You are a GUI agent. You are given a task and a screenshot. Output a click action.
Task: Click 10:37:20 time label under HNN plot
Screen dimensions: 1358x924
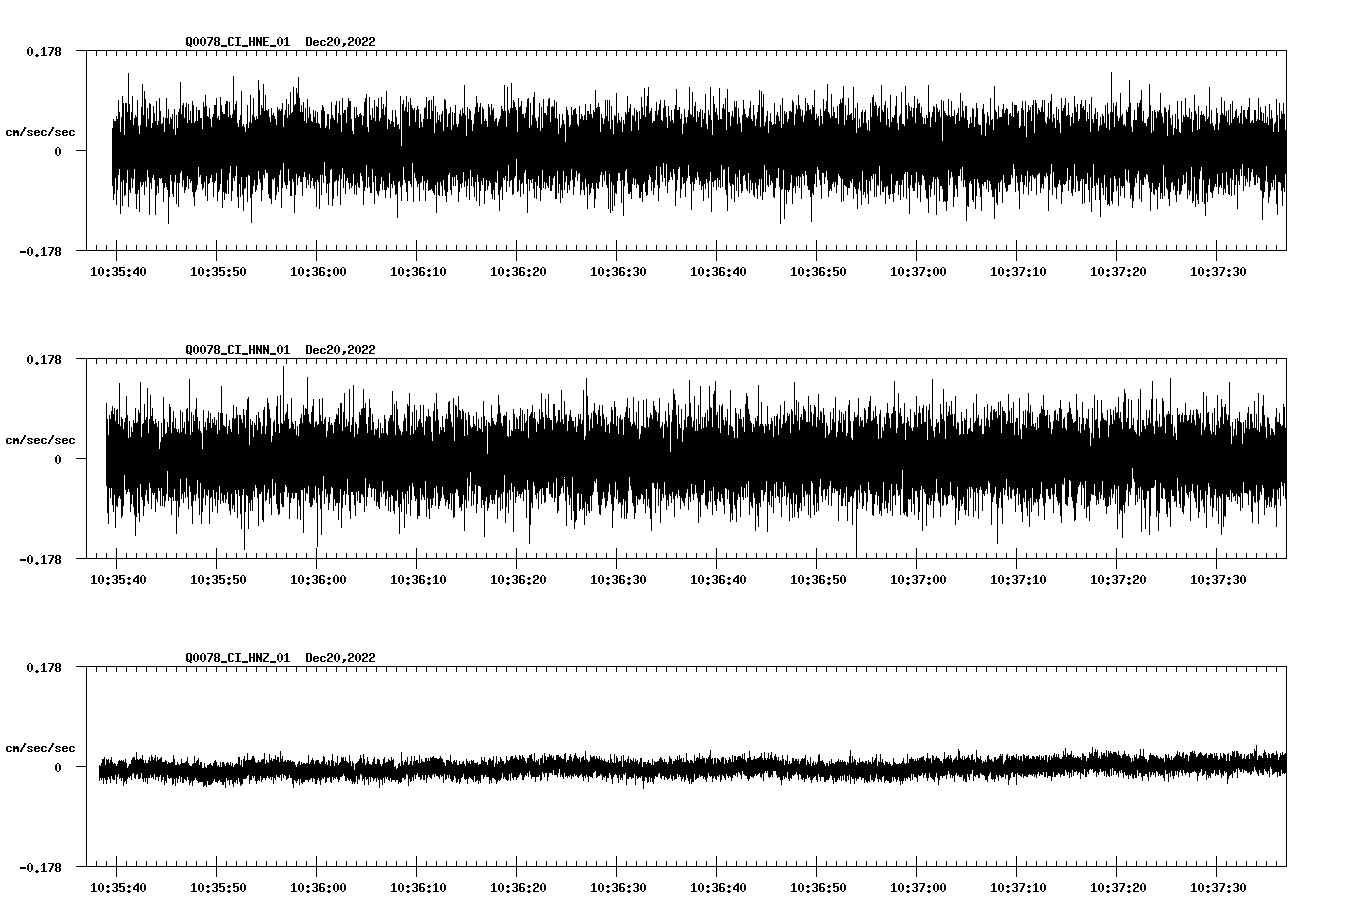pyautogui.click(x=1118, y=580)
